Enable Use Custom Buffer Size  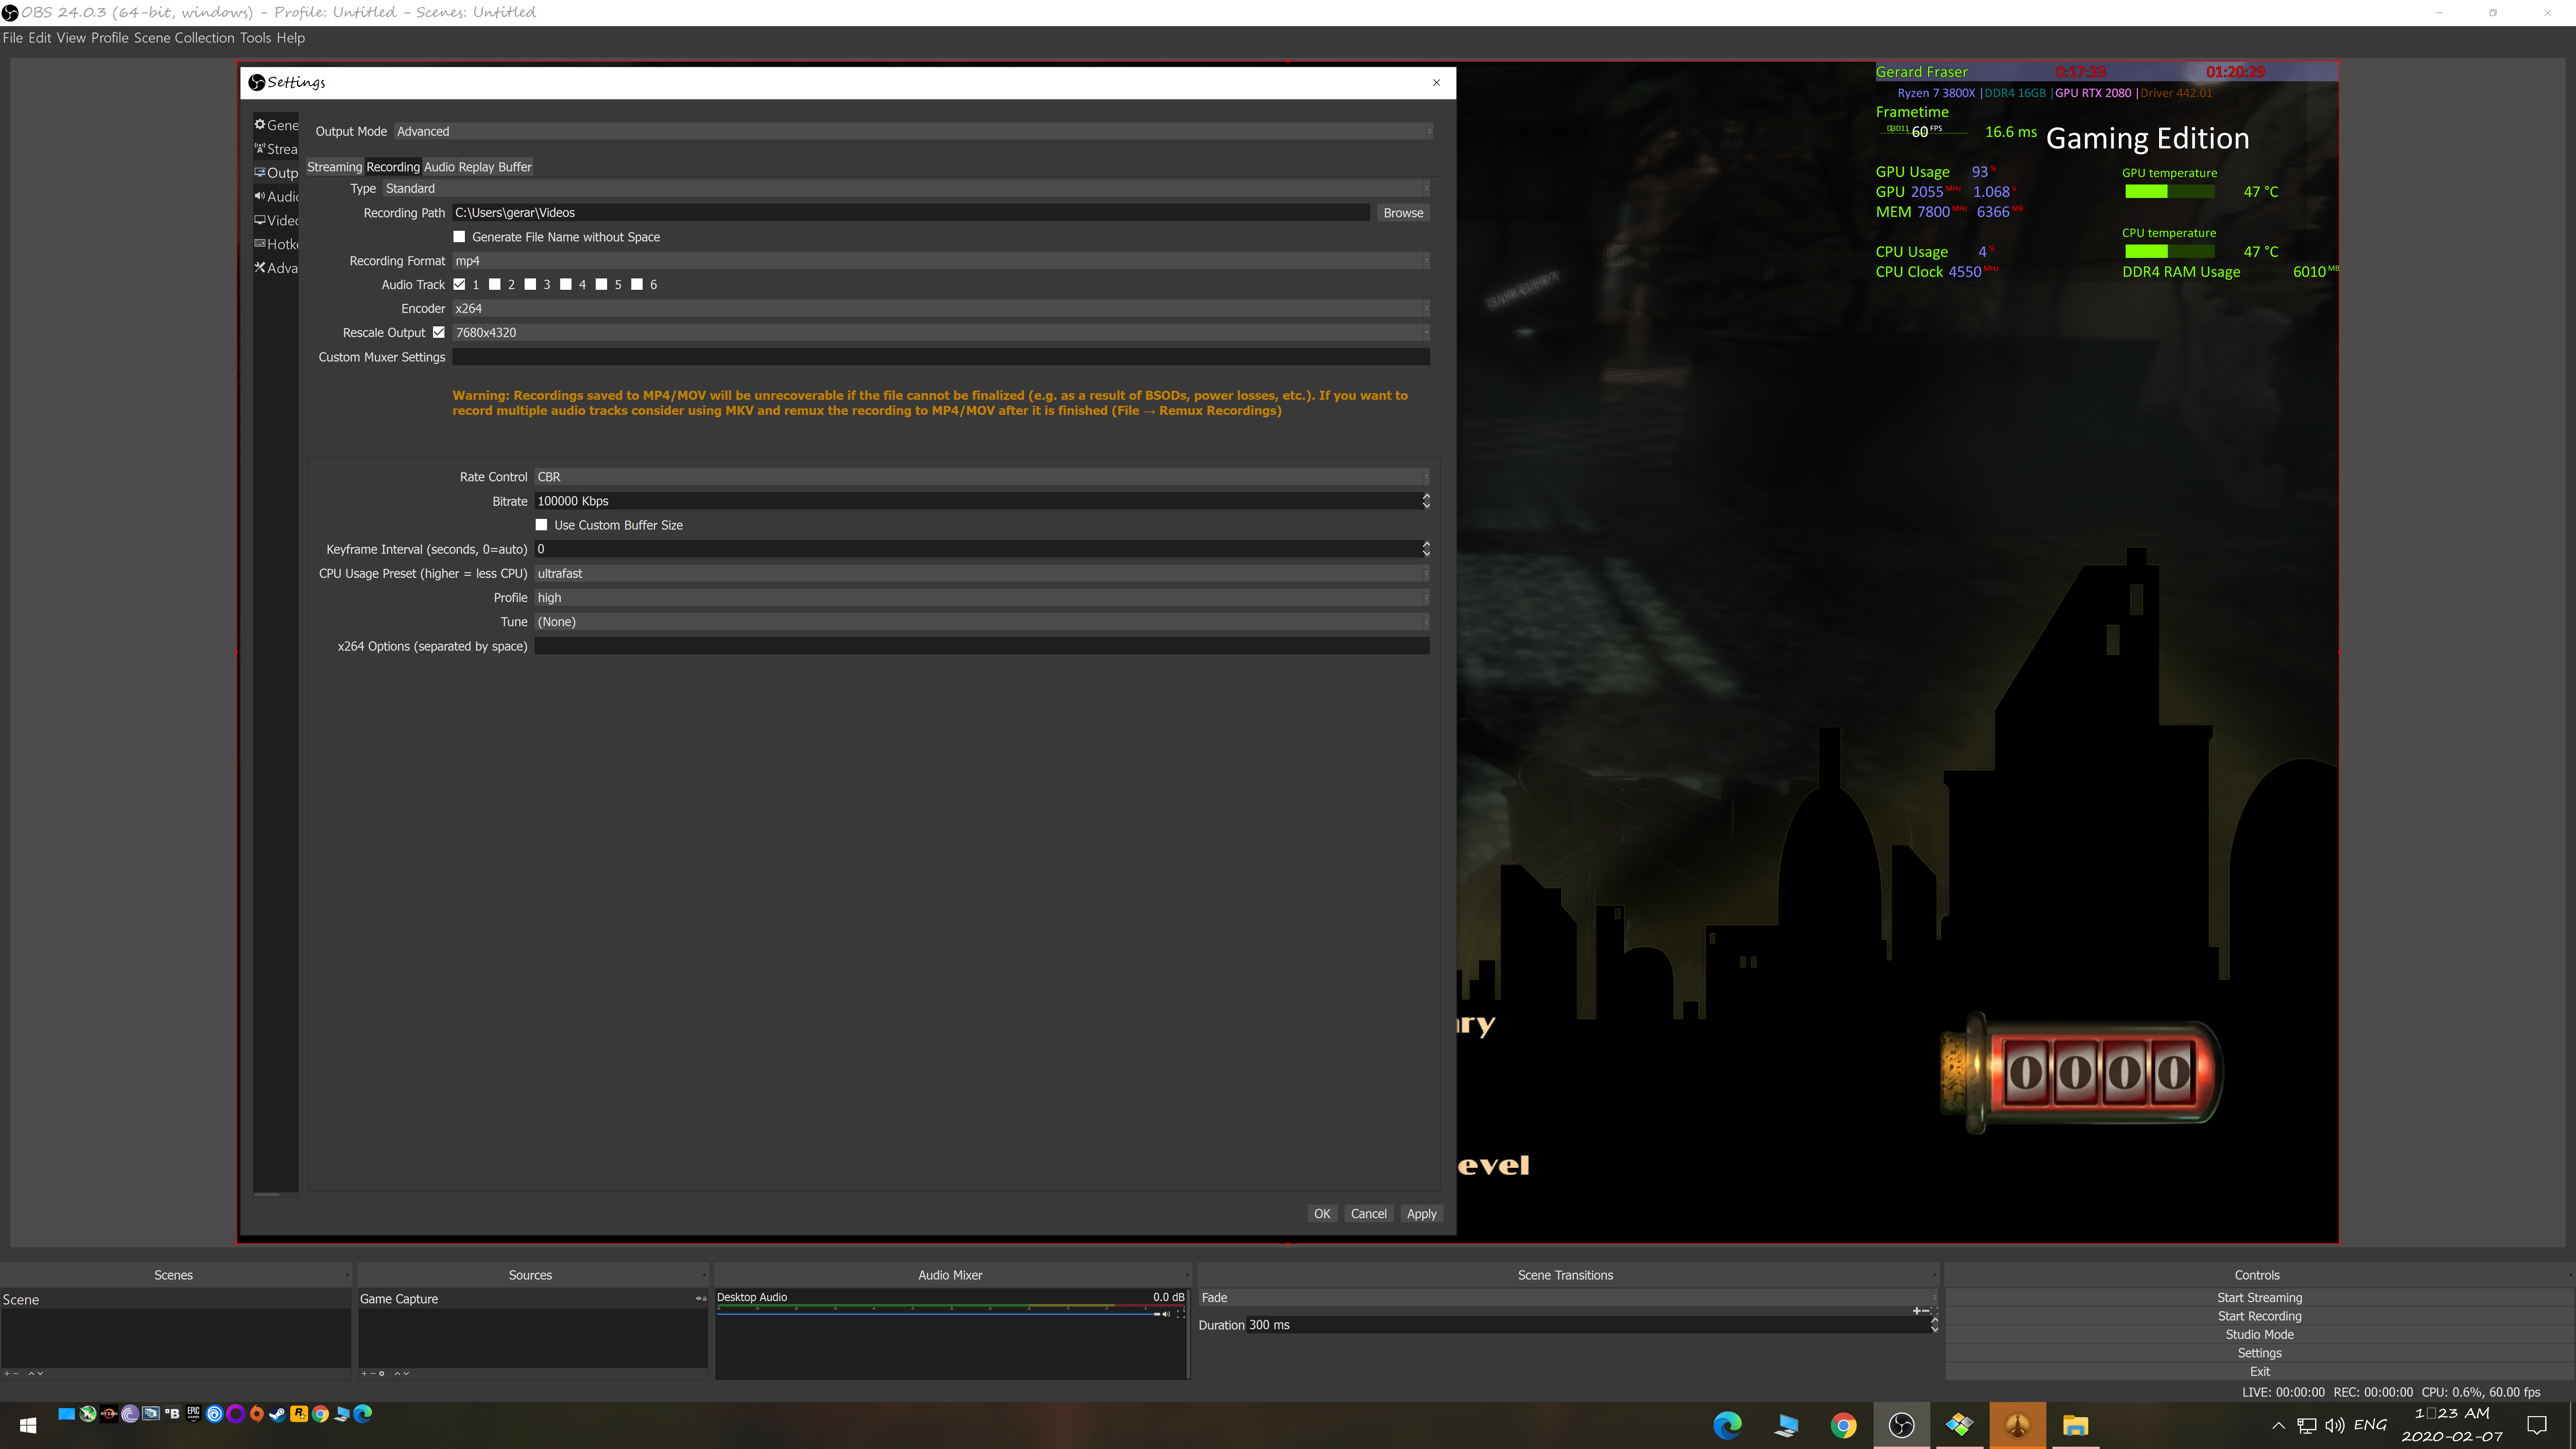541,525
